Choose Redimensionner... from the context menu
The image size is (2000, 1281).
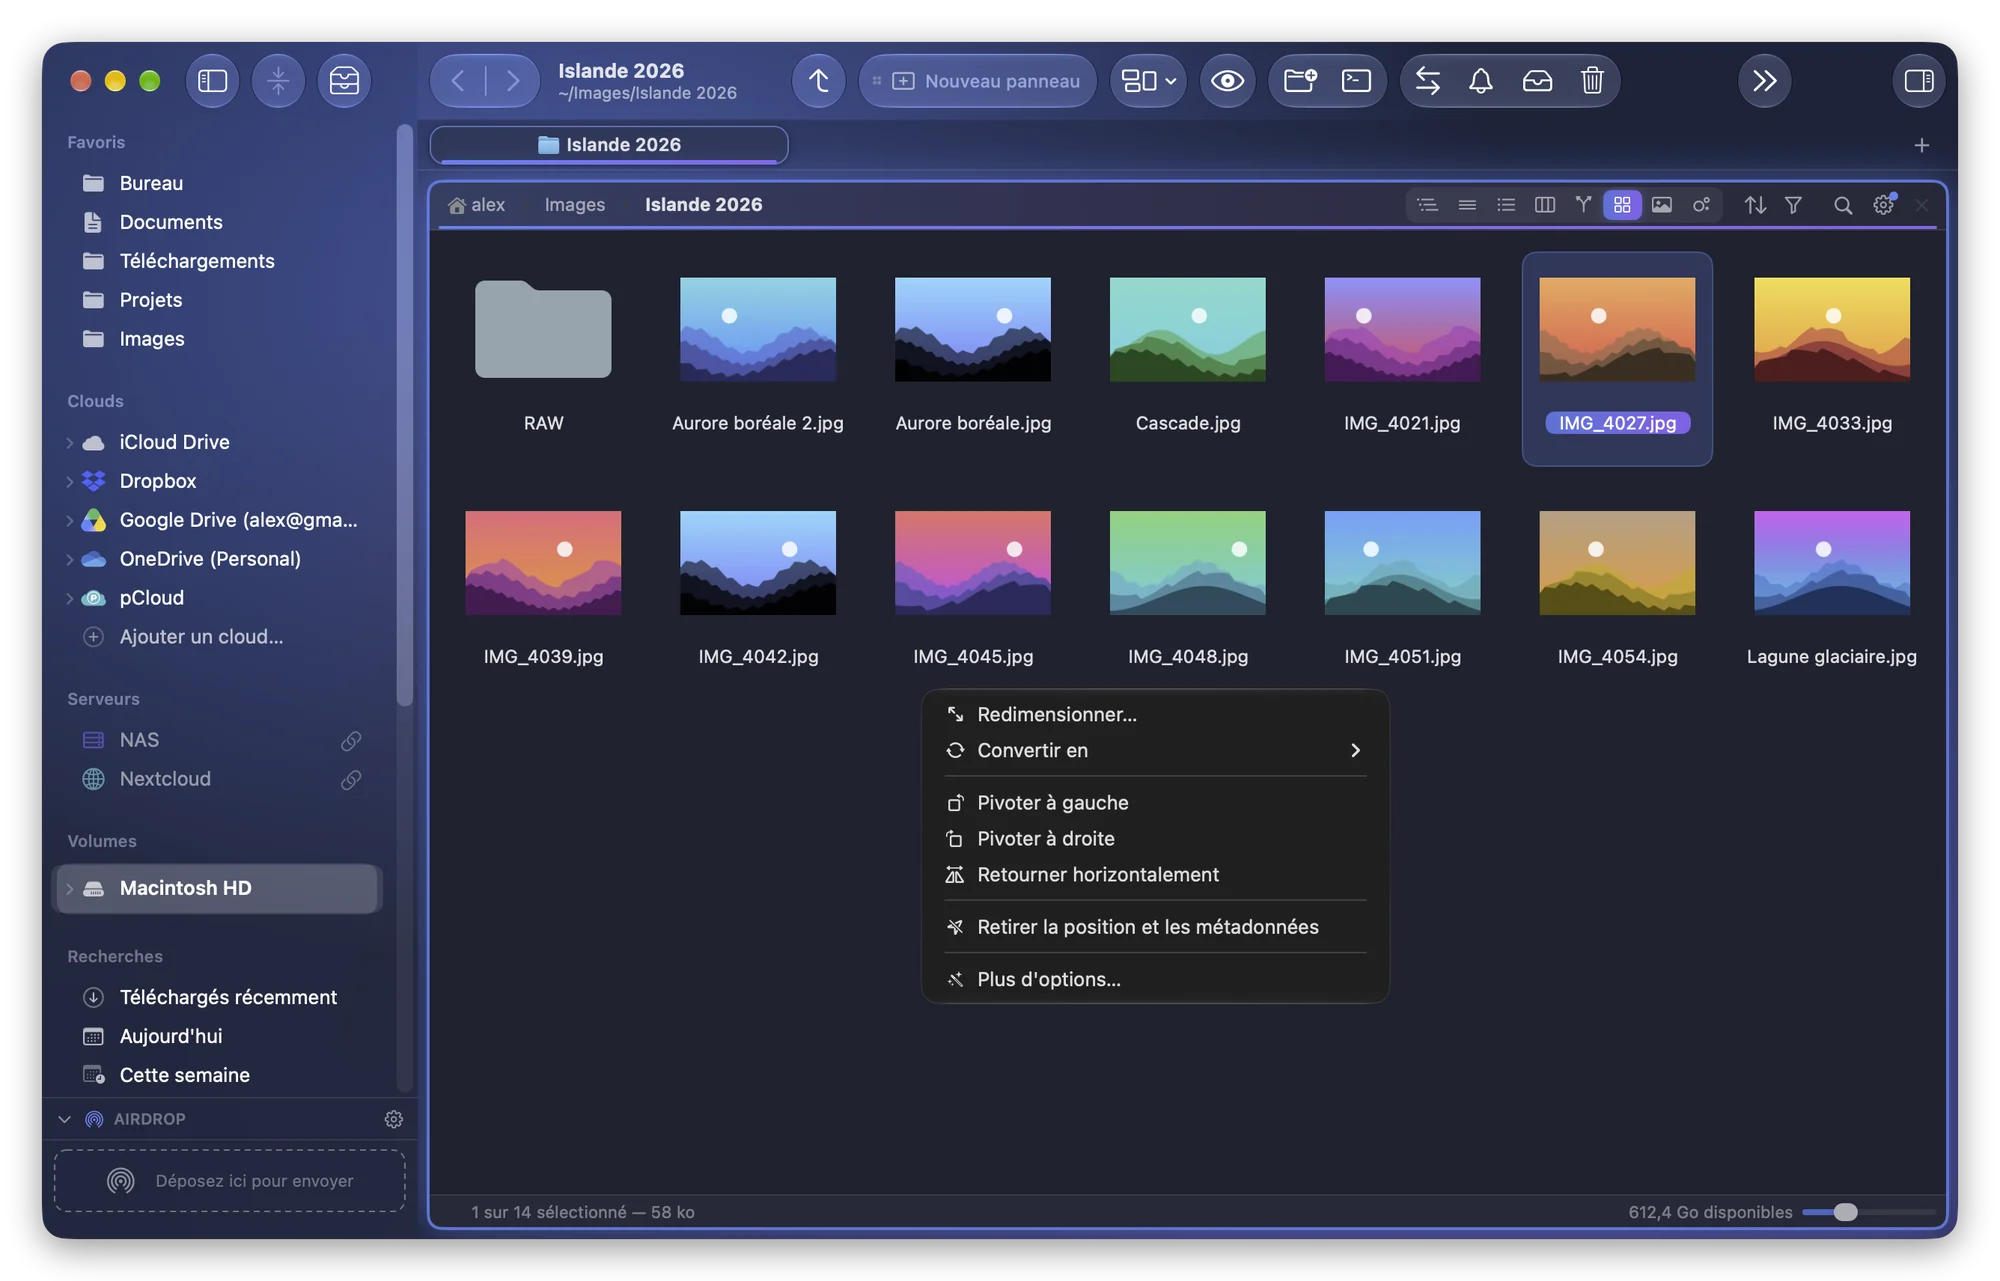(1155, 715)
